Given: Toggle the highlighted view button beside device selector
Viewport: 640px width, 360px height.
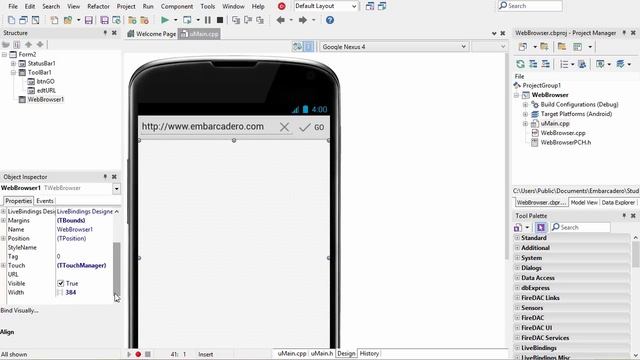Looking at the screenshot, I should 309,47.
